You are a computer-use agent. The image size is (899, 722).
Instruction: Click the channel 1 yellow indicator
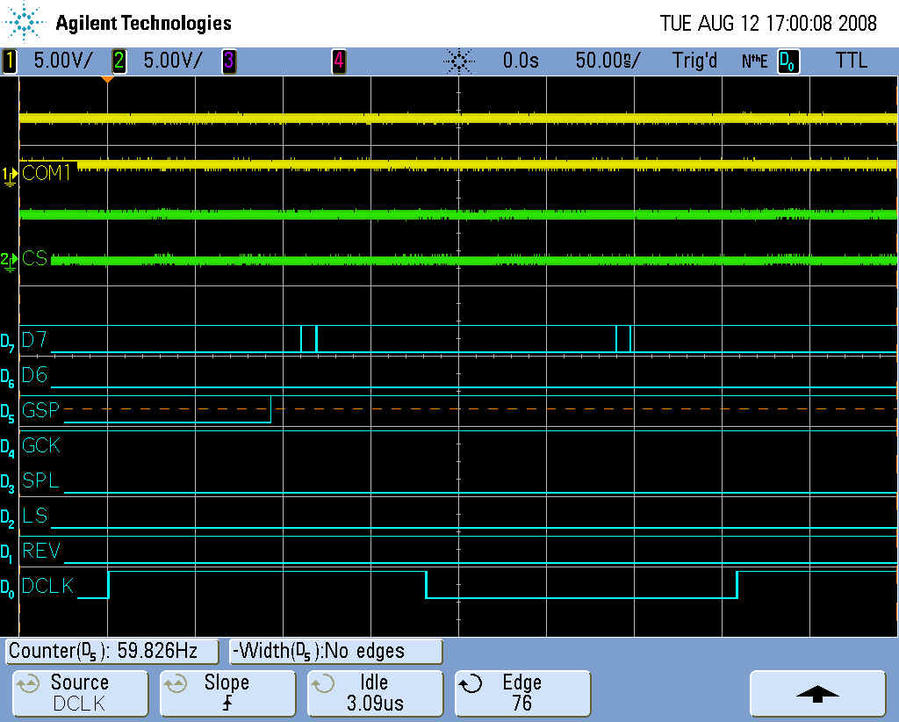(x=11, y=61)
